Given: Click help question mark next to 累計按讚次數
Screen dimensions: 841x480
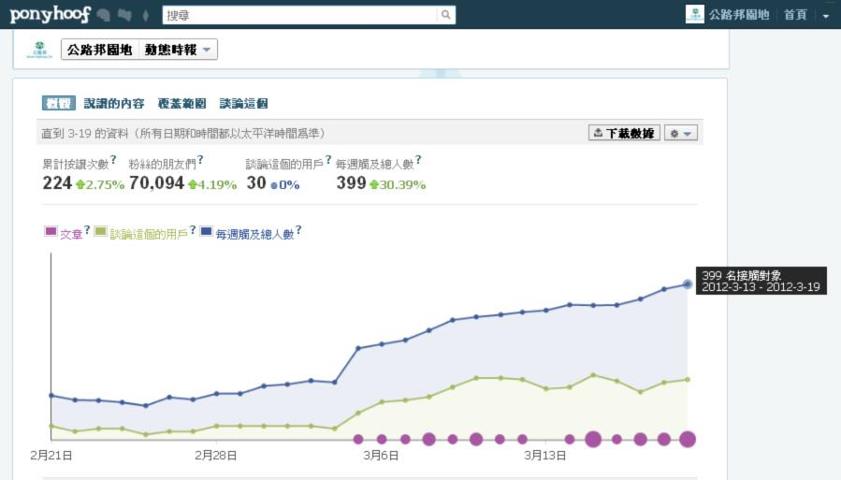Looking at the screenshot, I should click(x=114, y=160).
